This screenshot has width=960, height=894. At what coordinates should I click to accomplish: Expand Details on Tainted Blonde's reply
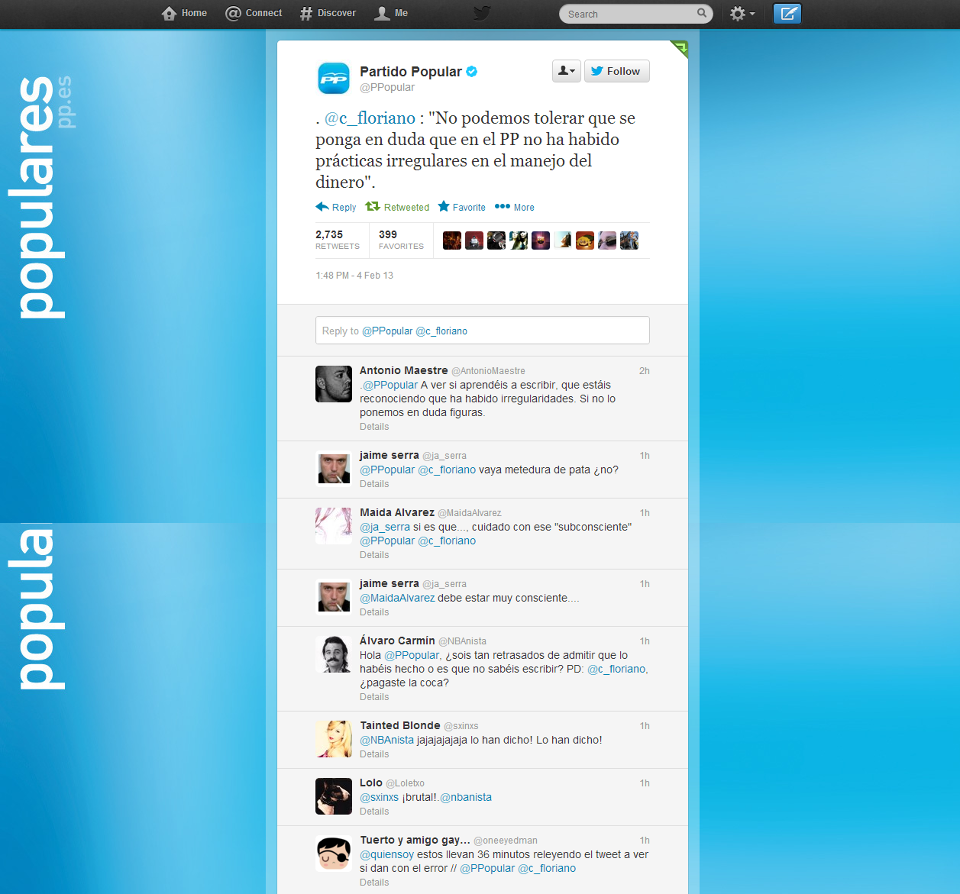374,754
